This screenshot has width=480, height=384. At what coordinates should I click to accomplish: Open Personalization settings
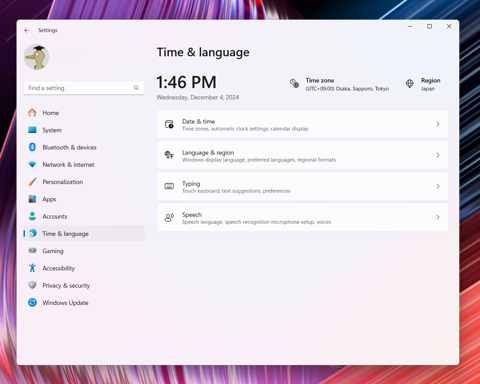pos(84,182)
